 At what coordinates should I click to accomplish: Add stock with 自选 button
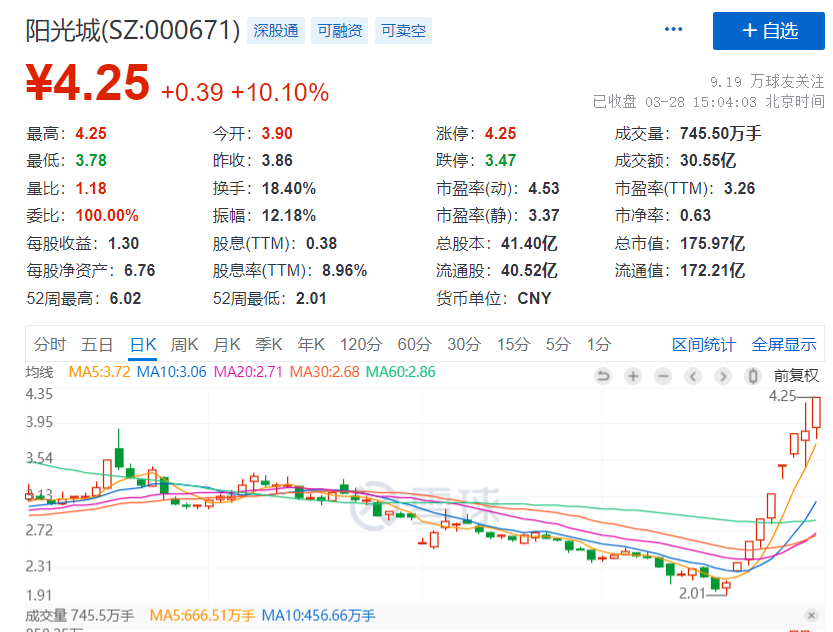tap(769, 31)
